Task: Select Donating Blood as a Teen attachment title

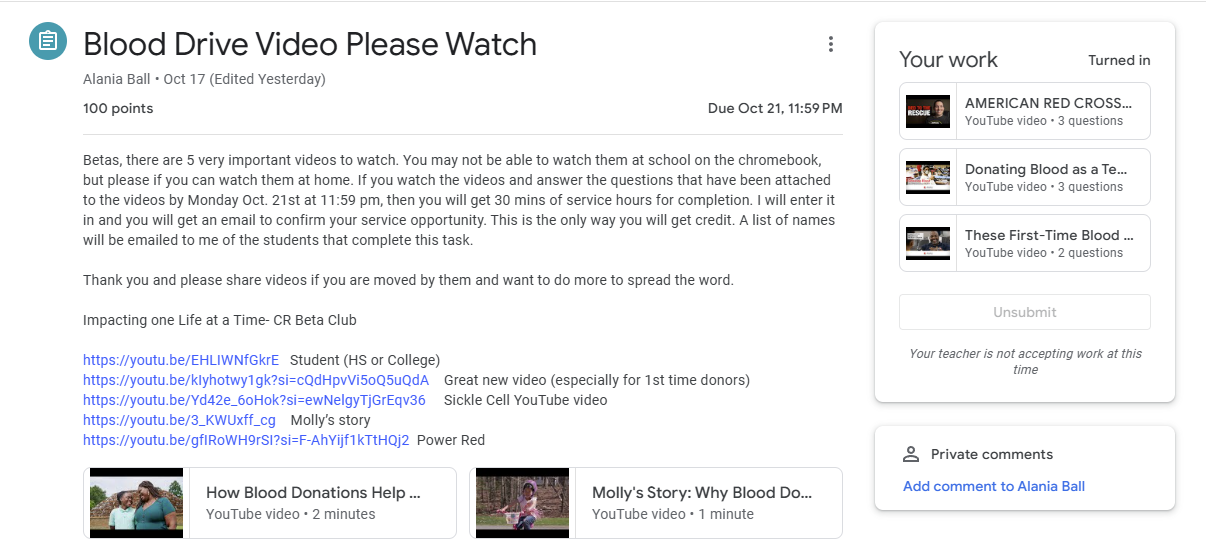Action: pyautogui.click(x=1048, y=169)
